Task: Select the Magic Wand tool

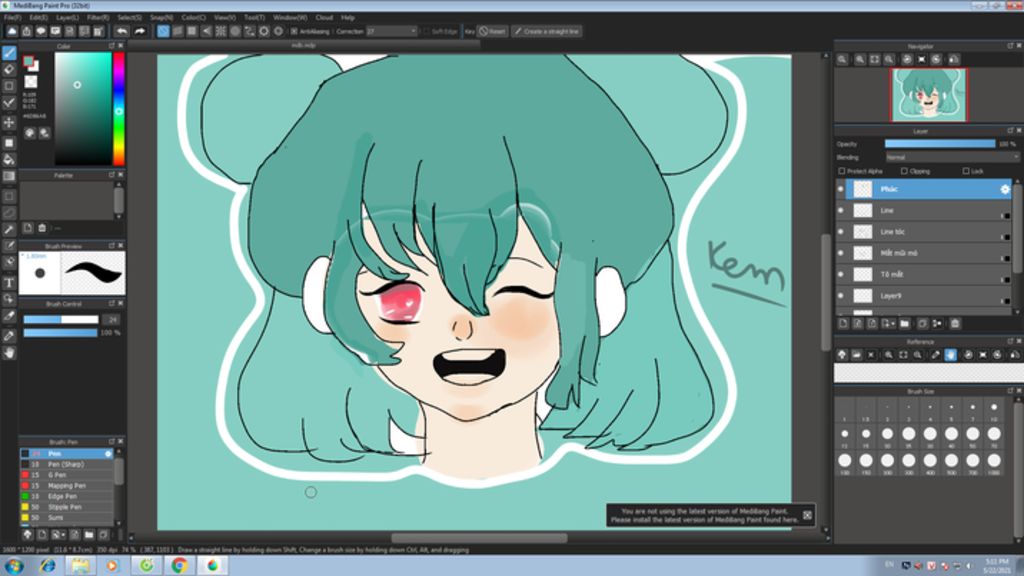Action: coord(9,230)
